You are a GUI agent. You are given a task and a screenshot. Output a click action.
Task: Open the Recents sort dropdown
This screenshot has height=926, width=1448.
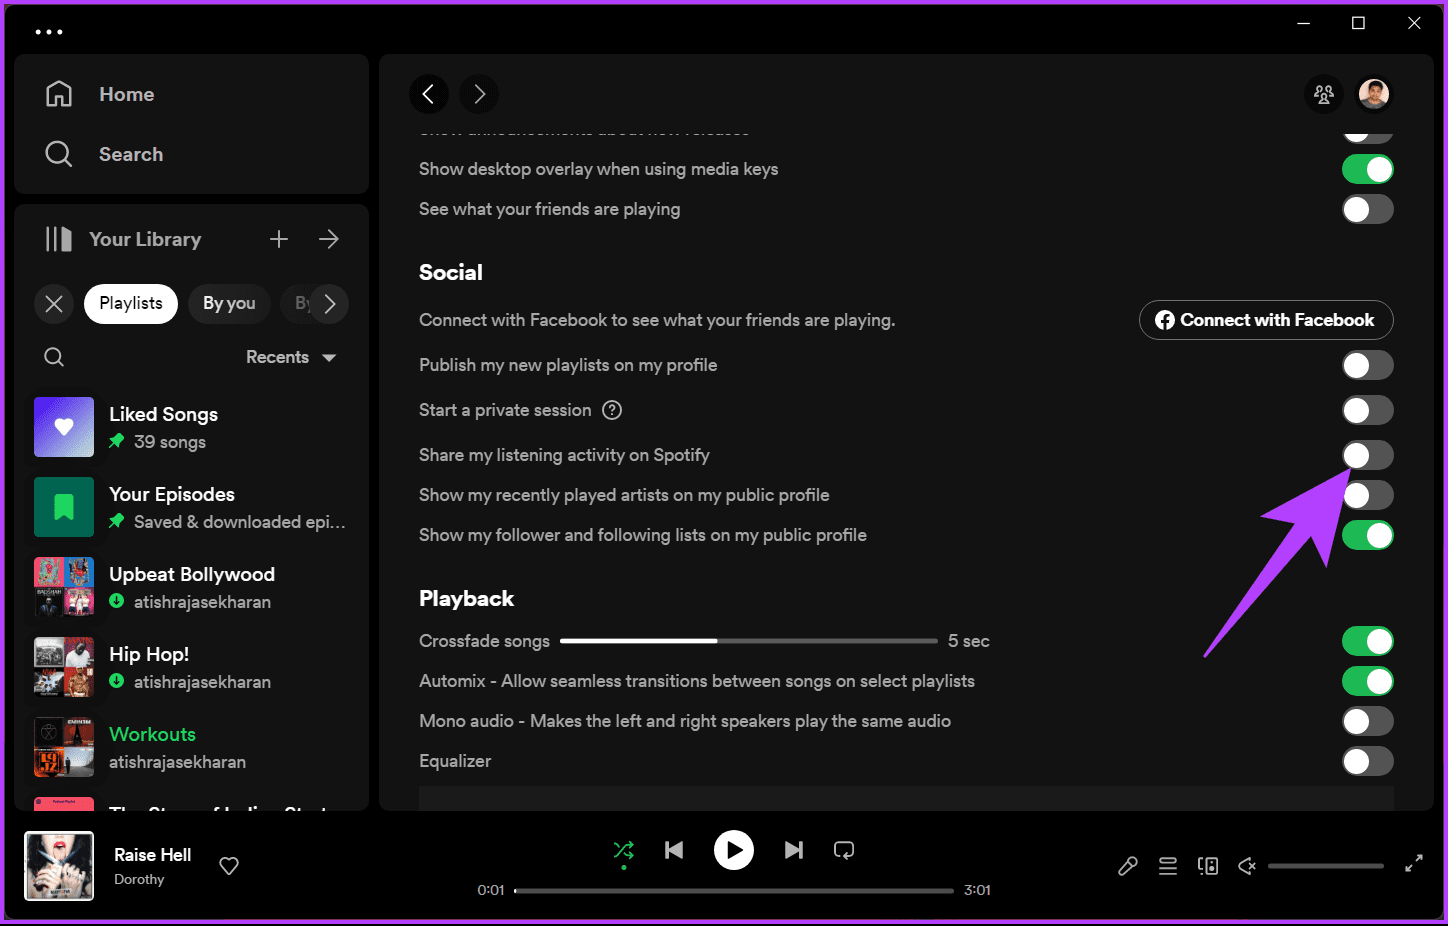291,357
